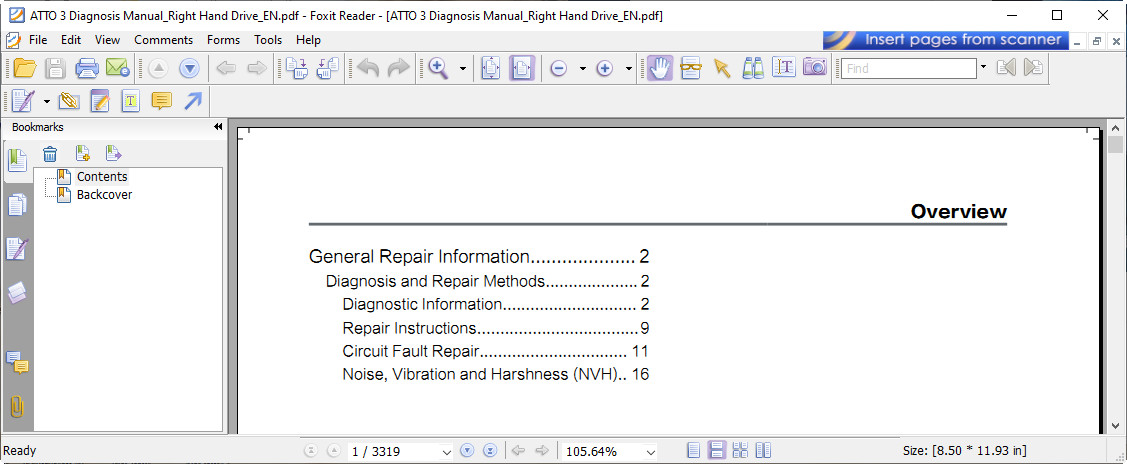Collapse the Bookmarks panel with double arrow
This screenshot has width=1127, height=464.
coord(218,127)
